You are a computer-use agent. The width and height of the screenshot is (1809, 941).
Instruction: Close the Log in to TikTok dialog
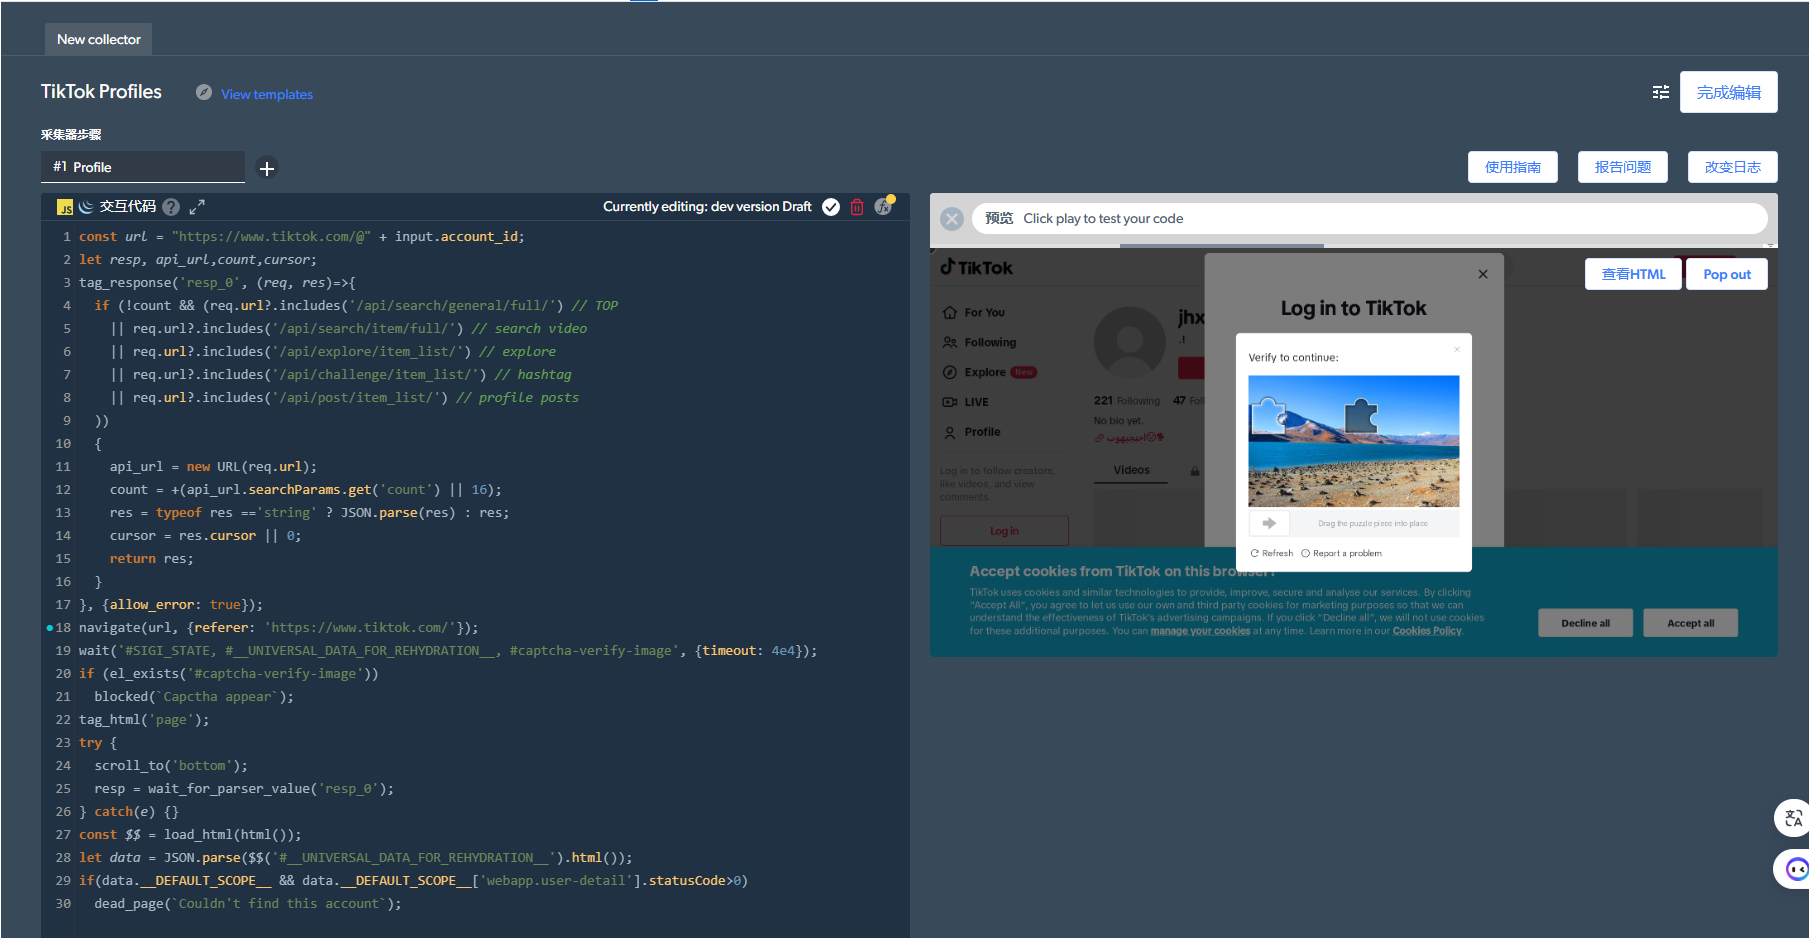tap(1483, 274)
